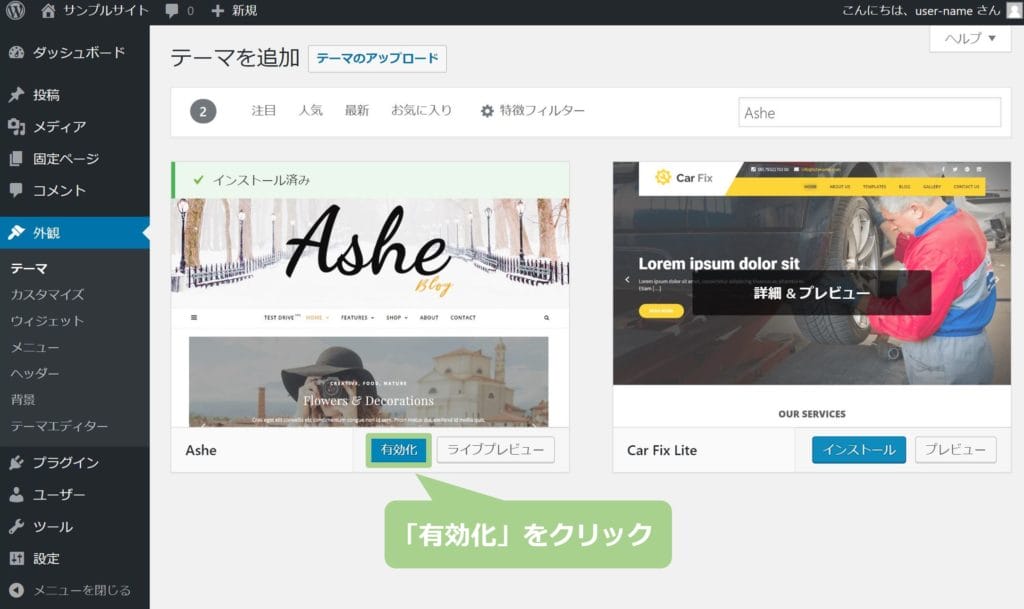Click the Car Fix Lite theme name
Screen dimensions: 1024x609
(662, 450)
